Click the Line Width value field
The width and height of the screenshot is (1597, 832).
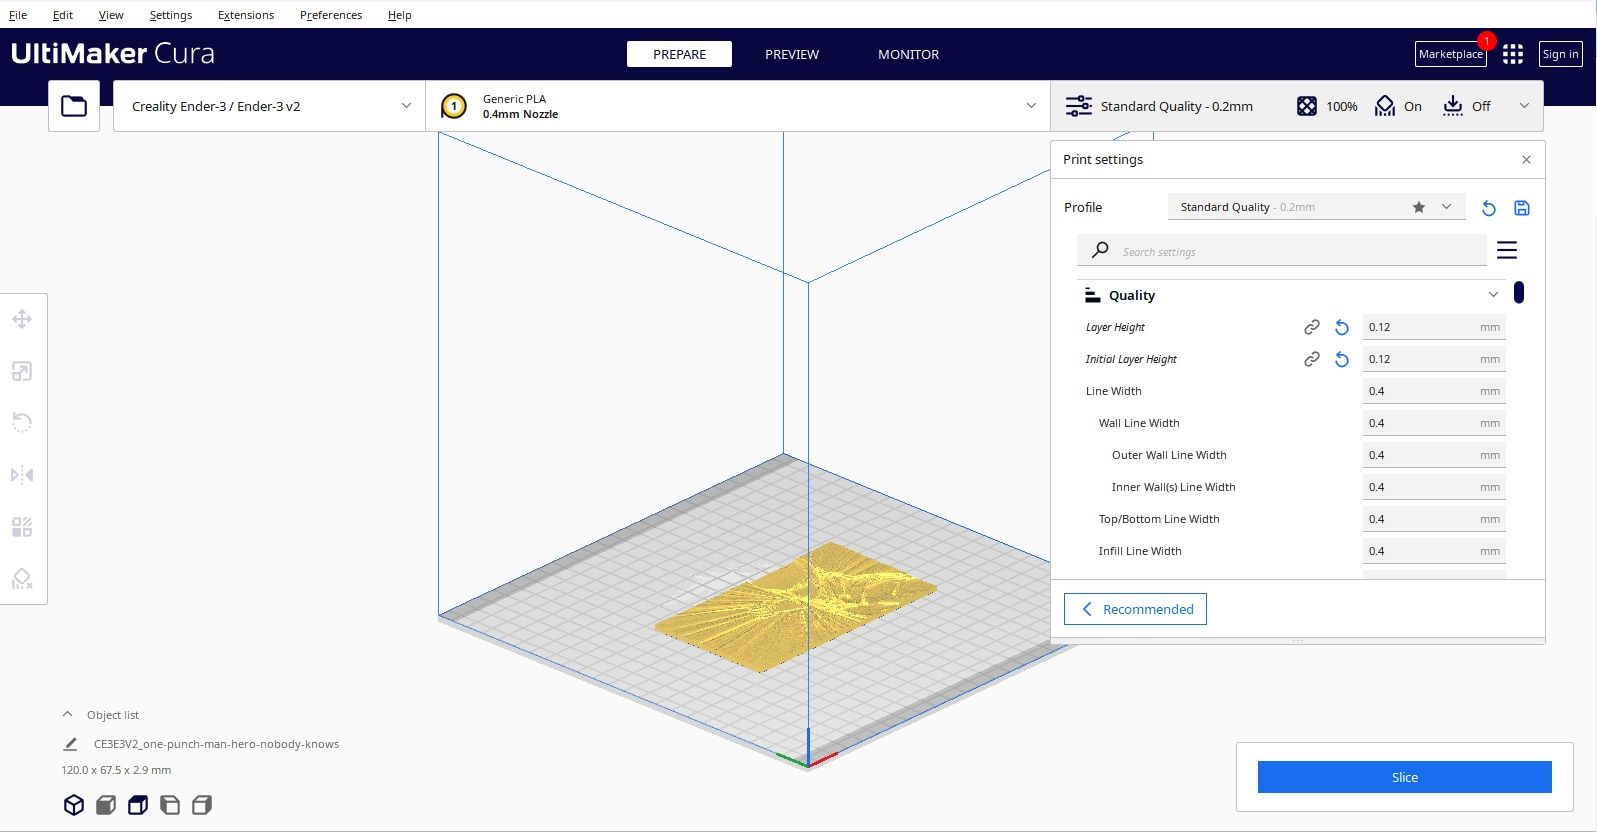click(1434, 391)
